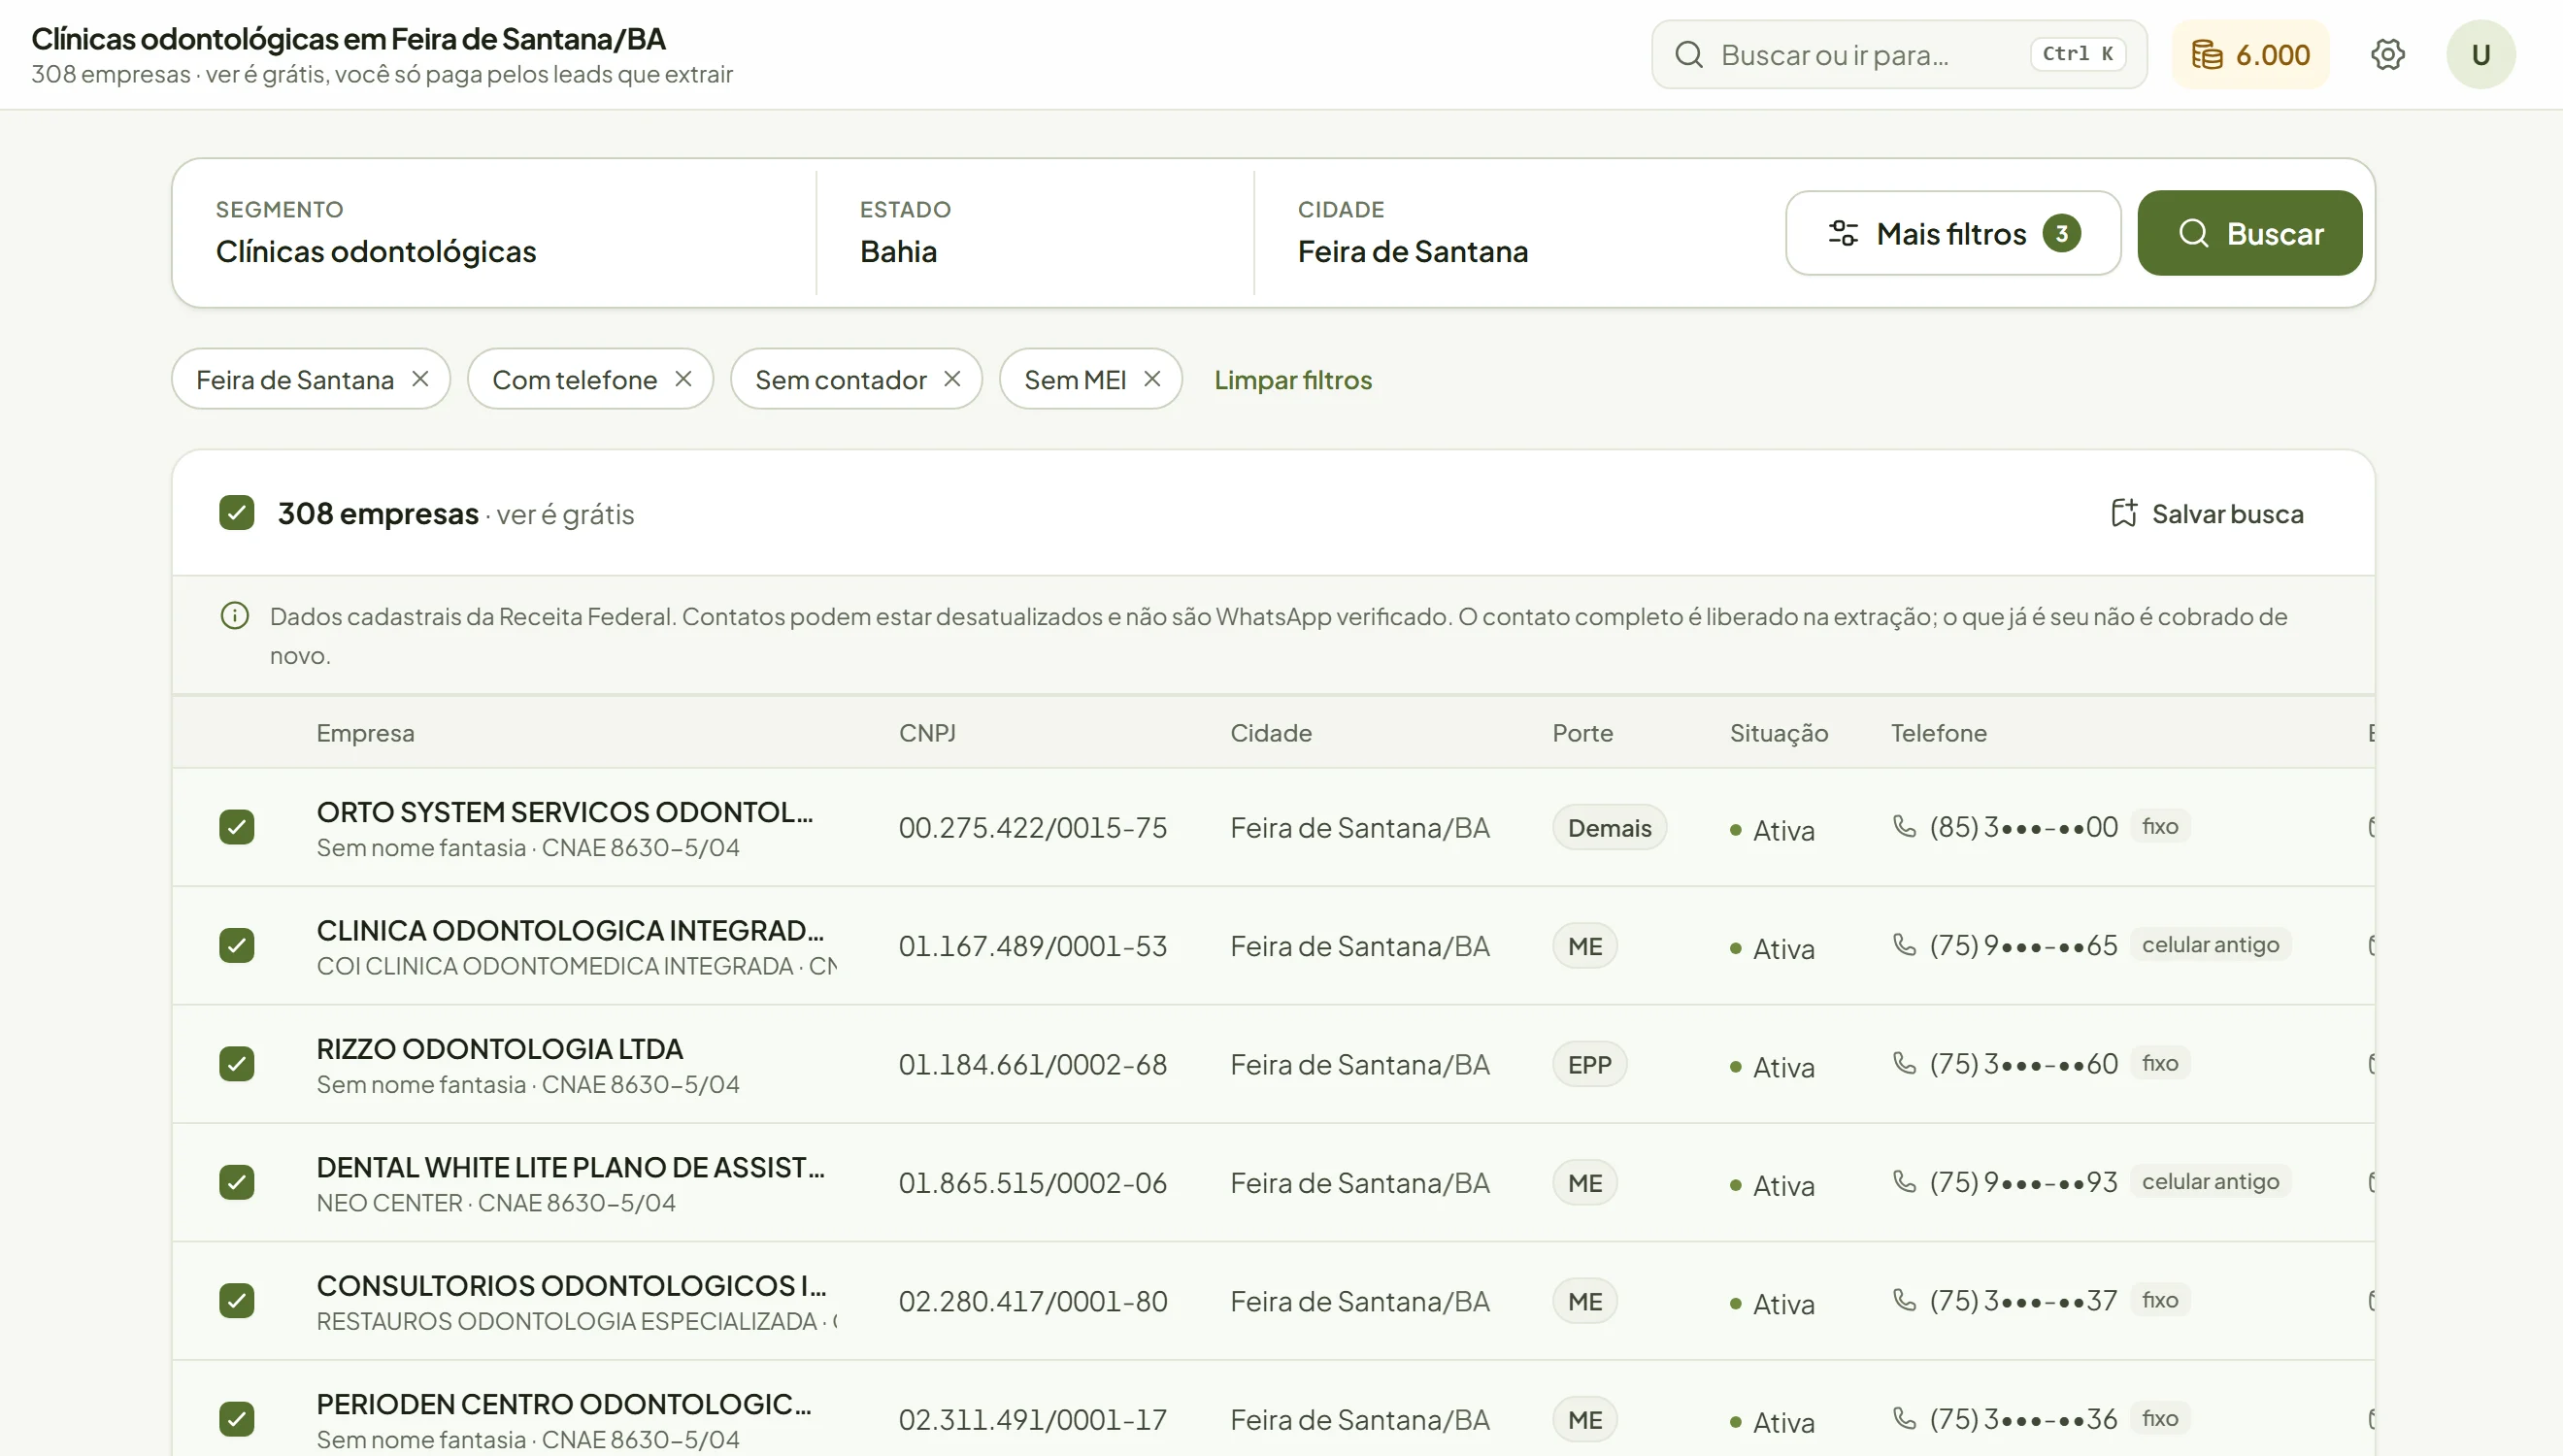Click phone icon in DENTAL WHITE LITE row
The image size is (2563, 1456).
[1904, 1181]
